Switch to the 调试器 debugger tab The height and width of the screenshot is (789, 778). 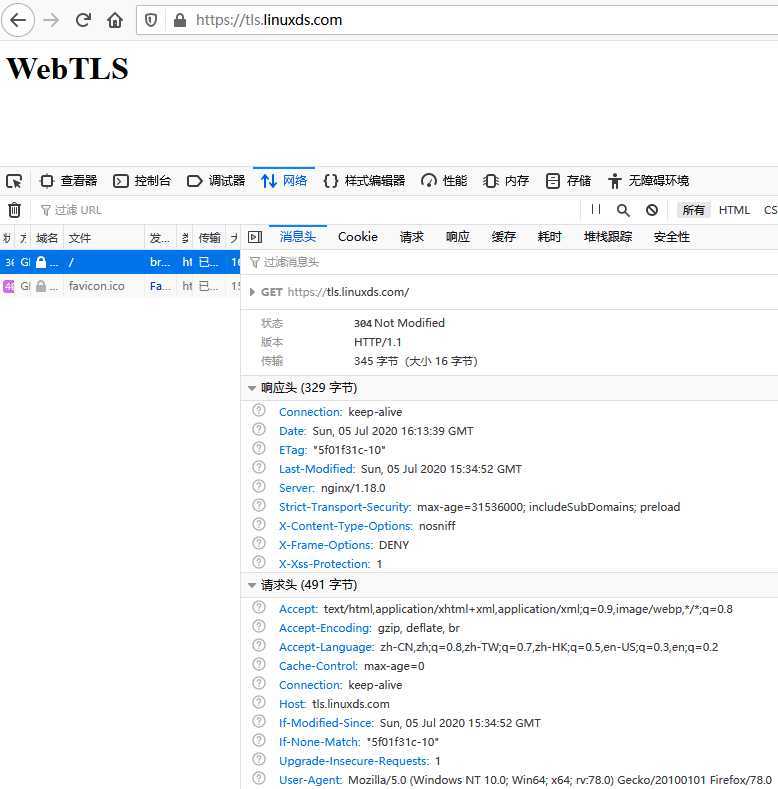(x=216, y=181)
